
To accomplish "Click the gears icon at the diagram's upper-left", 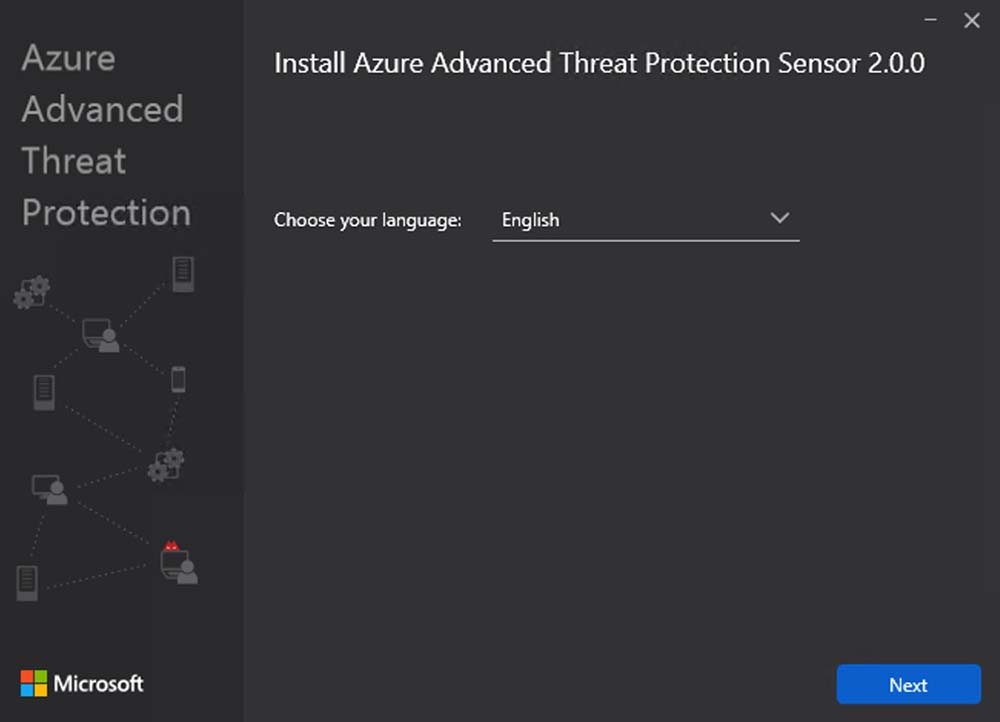I will coord(31,292).
